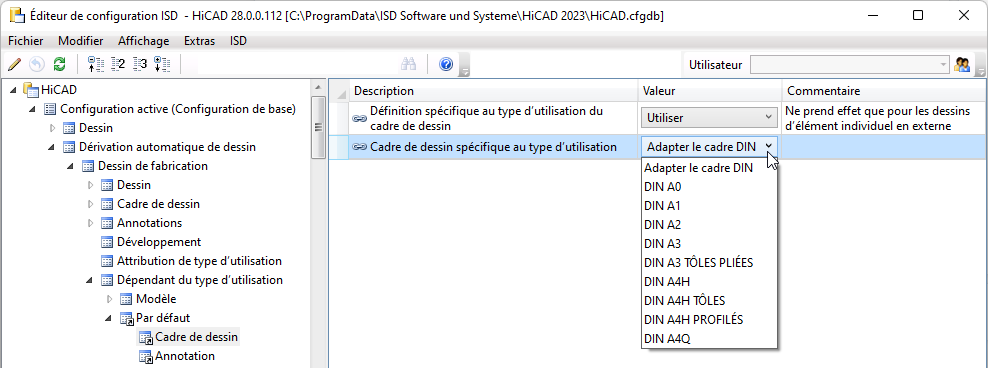Image resolution: width=988 pixels, height=368 pixels.
Task: Collapse the Dessin de fabrication node
Action: 71,166
